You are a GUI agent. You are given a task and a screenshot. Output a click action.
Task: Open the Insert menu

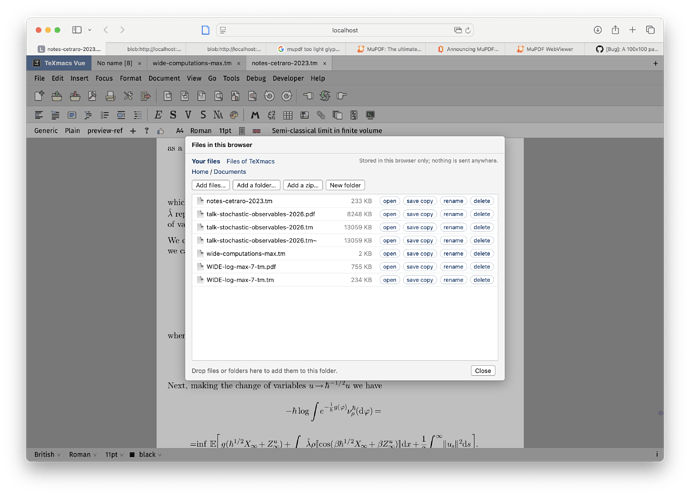79,78
